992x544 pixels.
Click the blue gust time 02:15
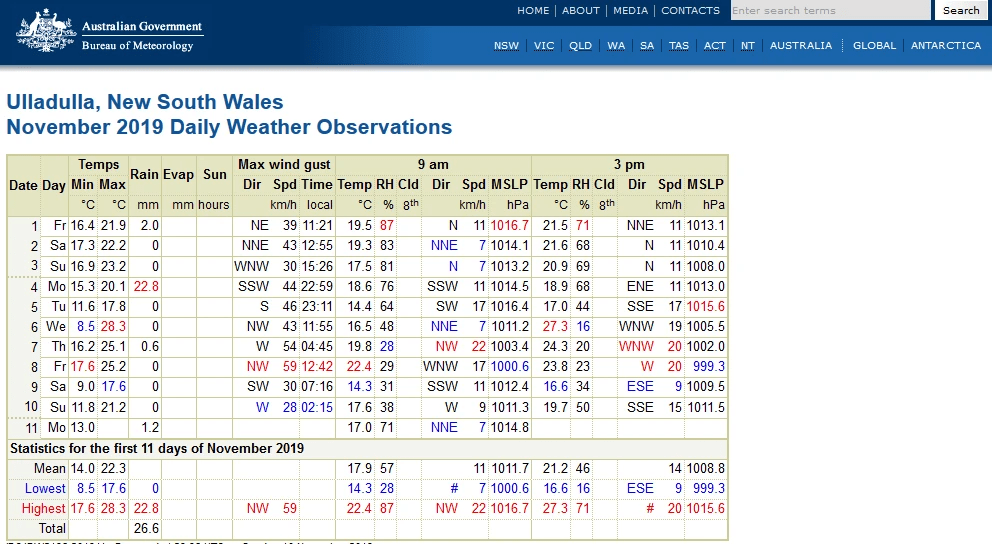(x=316, y=407)
